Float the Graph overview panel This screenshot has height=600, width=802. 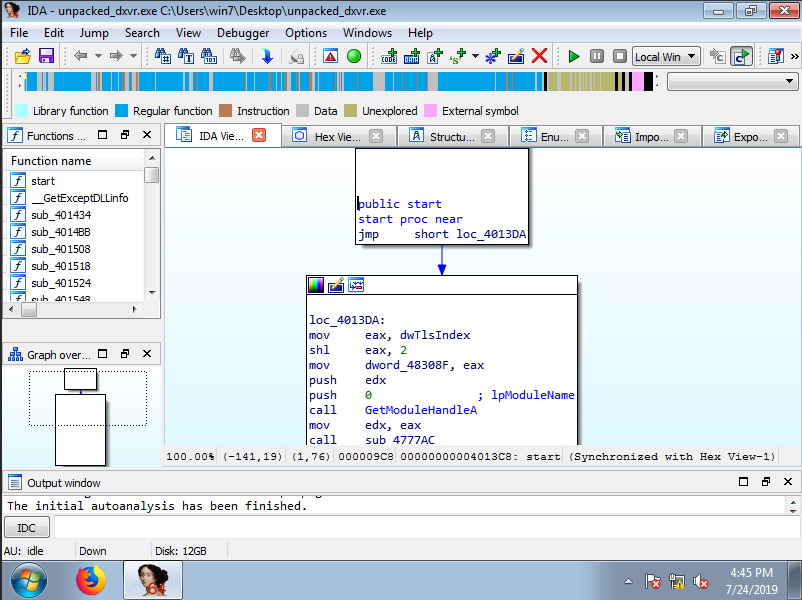(x=125, y=353)
